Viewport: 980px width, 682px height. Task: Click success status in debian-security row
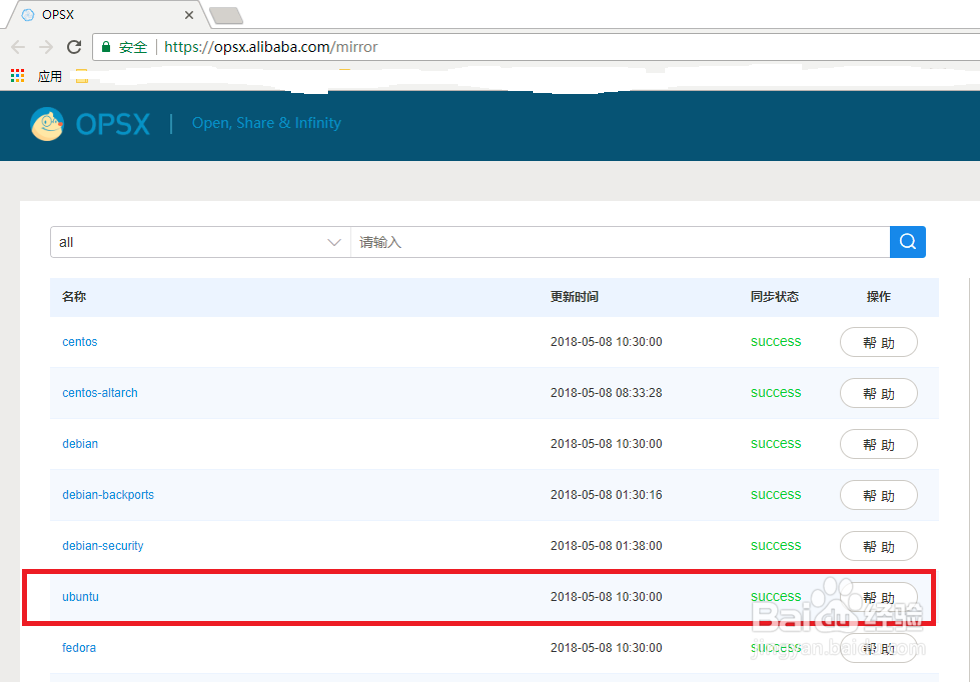[776, 545]
